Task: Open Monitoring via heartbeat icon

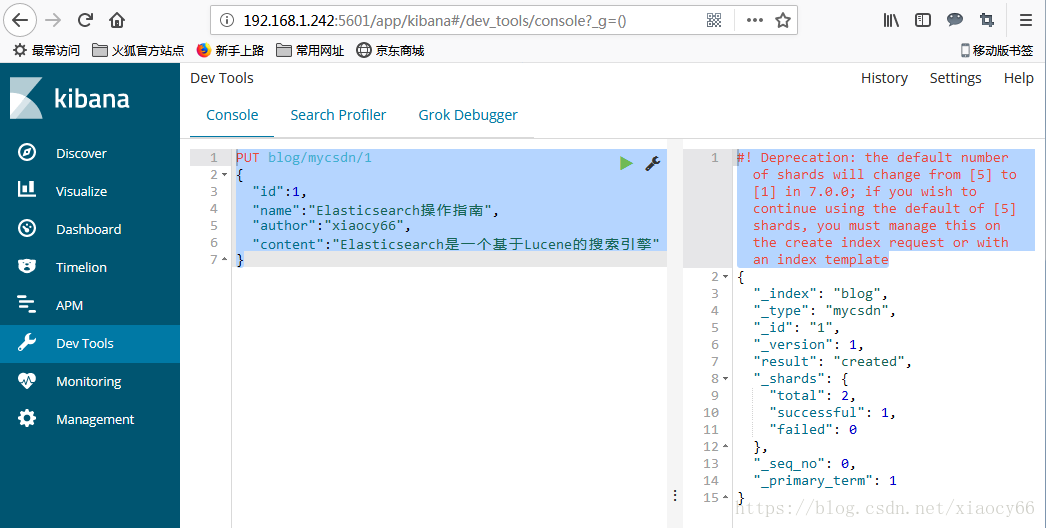Action: pos(27,380)
